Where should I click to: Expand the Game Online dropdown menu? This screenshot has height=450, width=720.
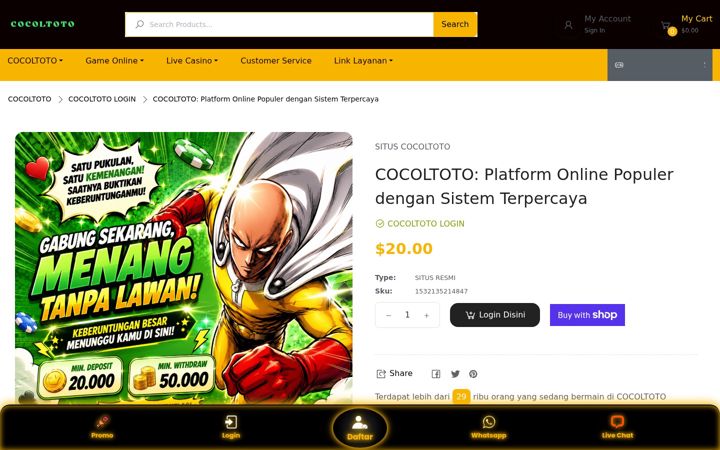coord(114,61)
